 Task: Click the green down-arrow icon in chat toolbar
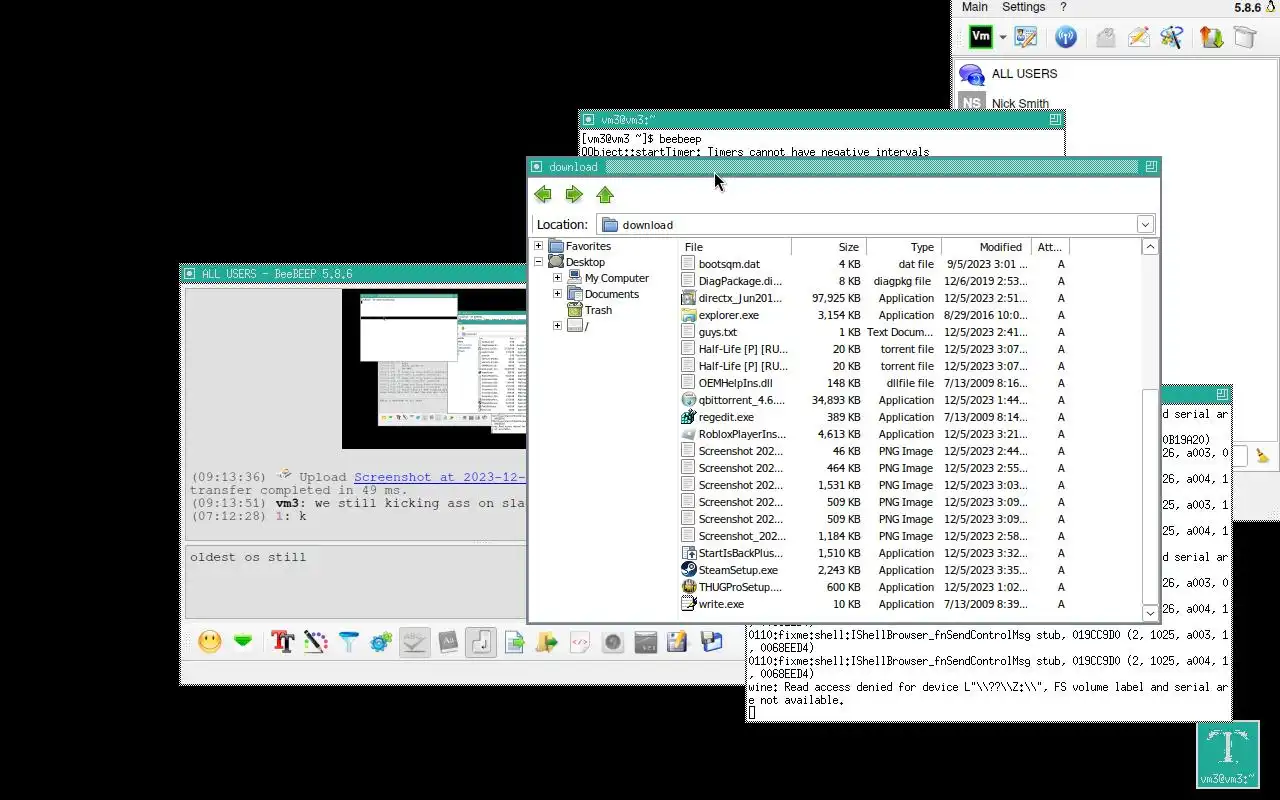pyautogui.click(x=243, y=642)
